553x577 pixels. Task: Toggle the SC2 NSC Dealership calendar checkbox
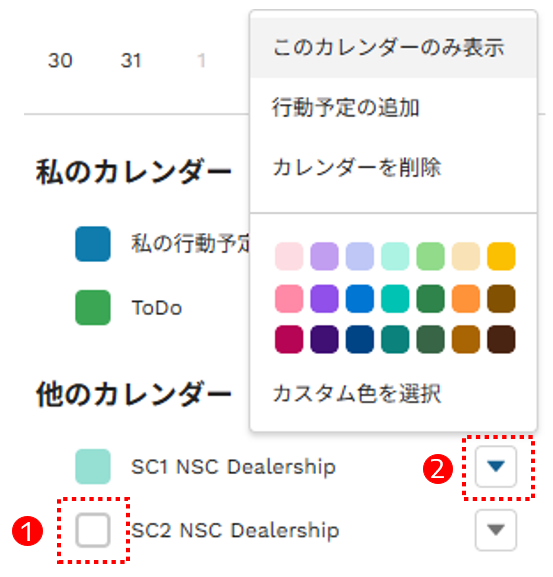pyautogui.click(x=93, y=530)
